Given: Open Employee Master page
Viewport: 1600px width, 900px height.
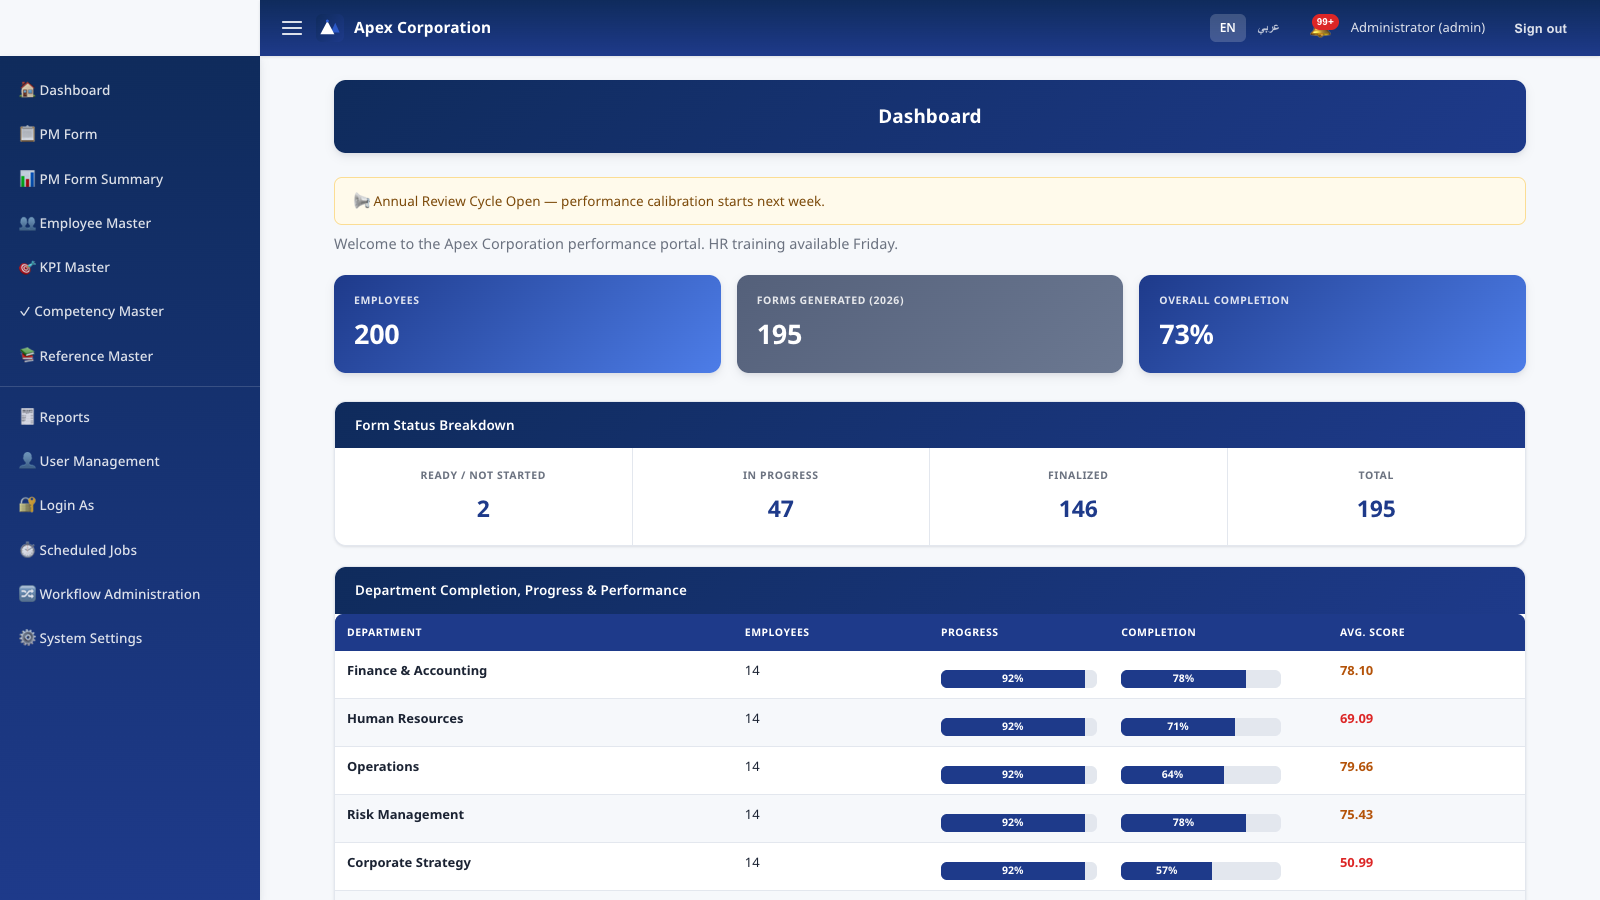Looking at the screenshot, I should (130, 223).
